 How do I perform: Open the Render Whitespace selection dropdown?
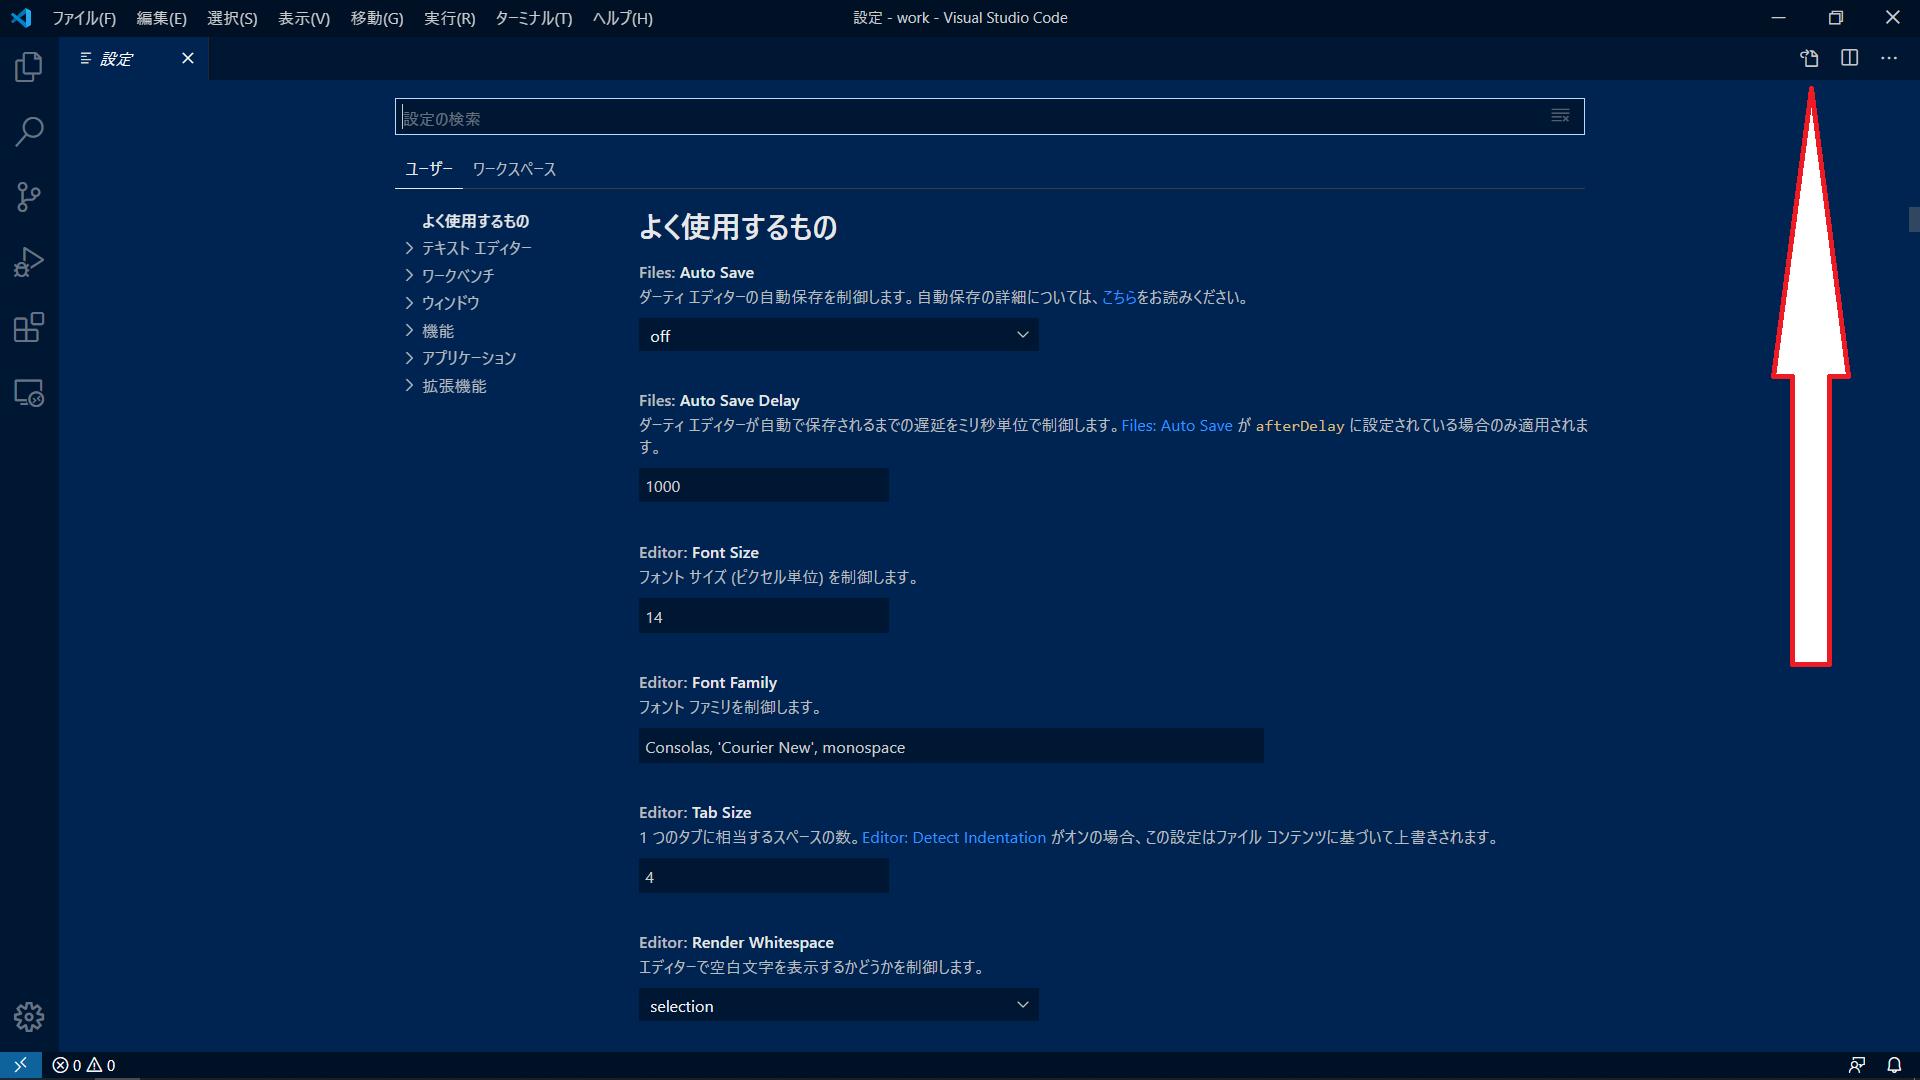(838, 1005)
